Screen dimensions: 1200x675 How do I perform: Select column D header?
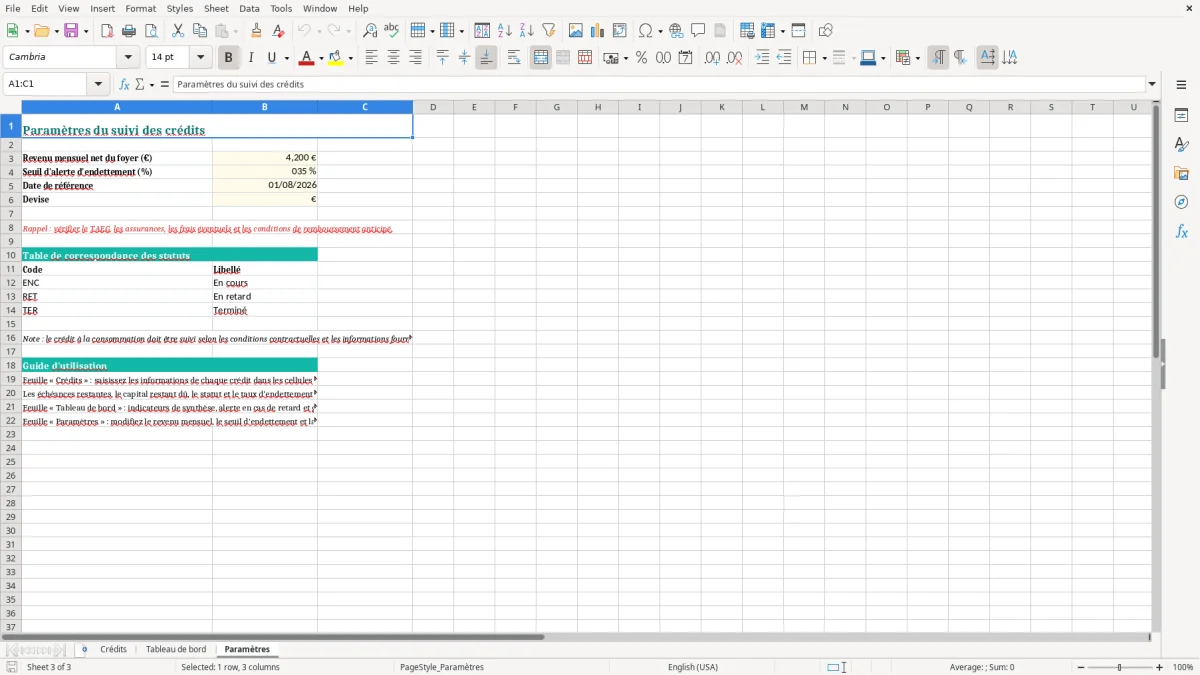pyautogui.click(x=433, y=107)
